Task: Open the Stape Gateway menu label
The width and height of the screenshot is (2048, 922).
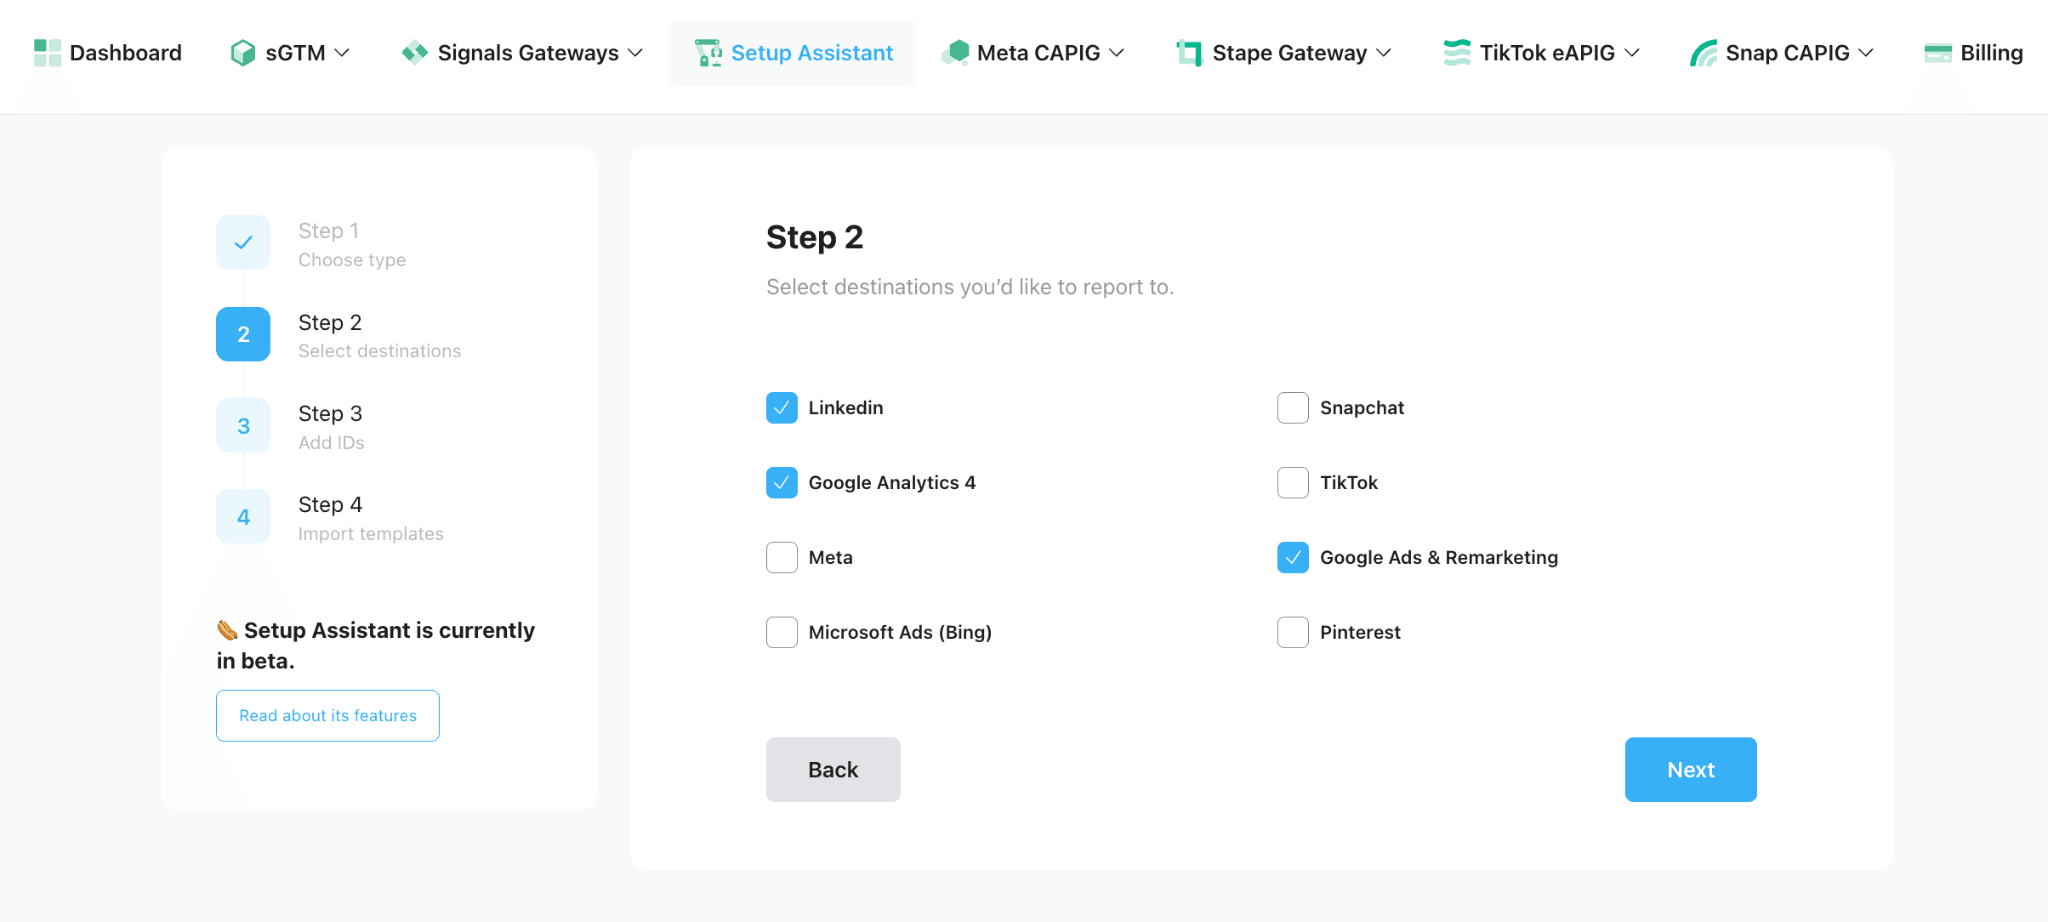Action: click(1290, 53)
